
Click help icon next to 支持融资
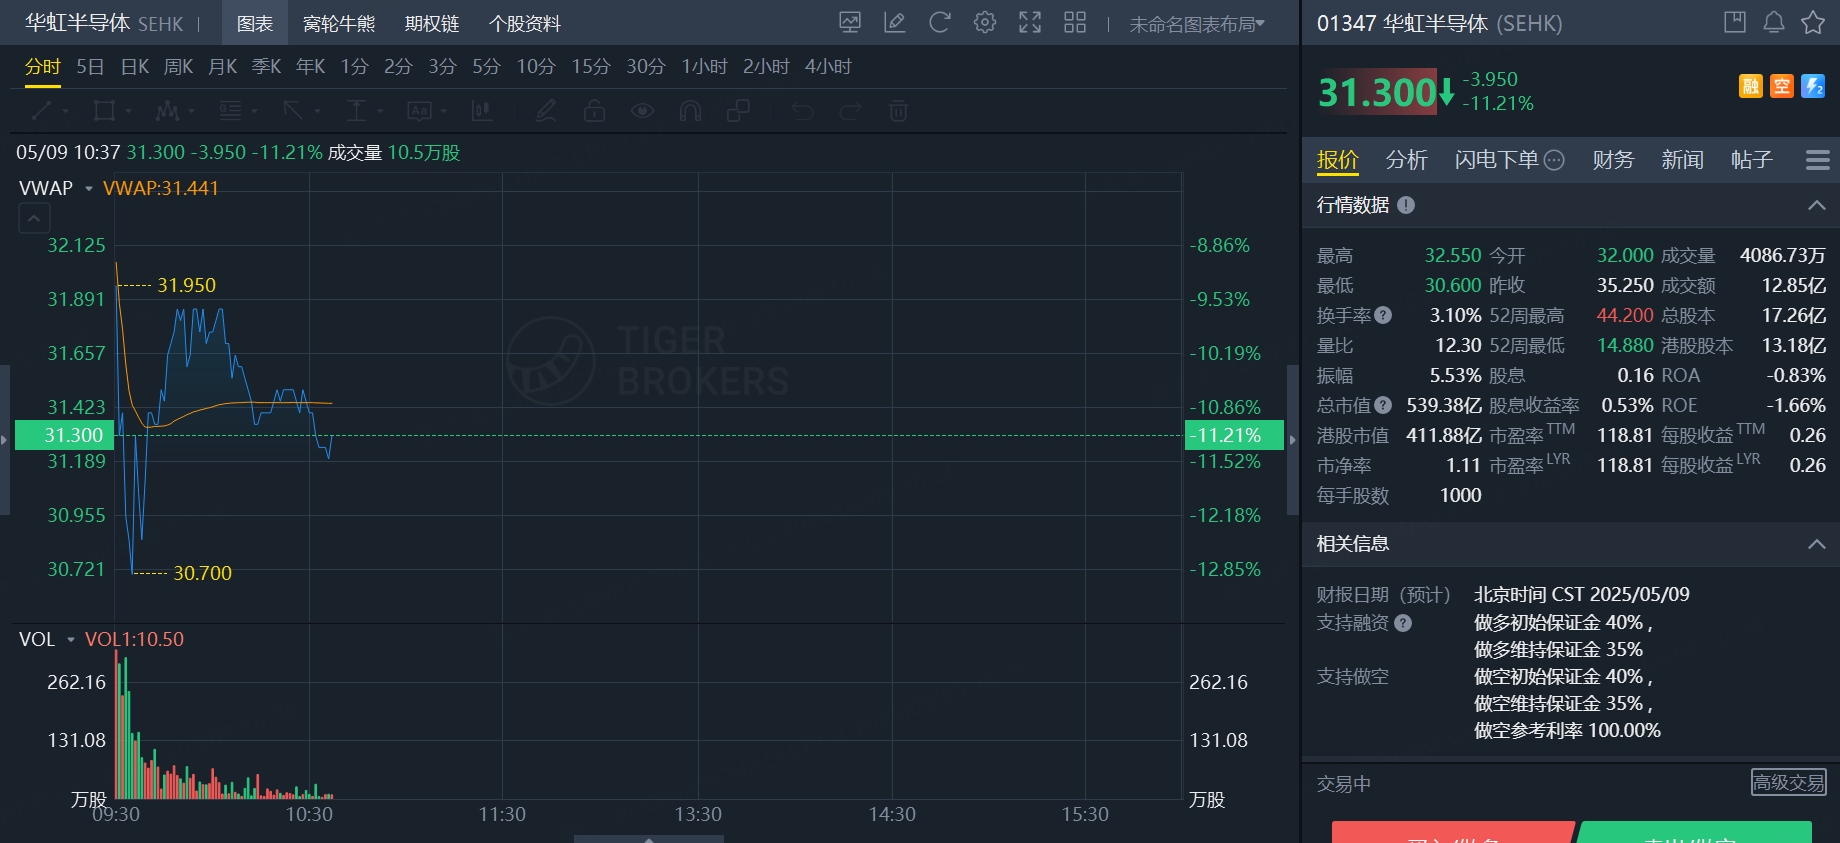(x=1403, y=623)
